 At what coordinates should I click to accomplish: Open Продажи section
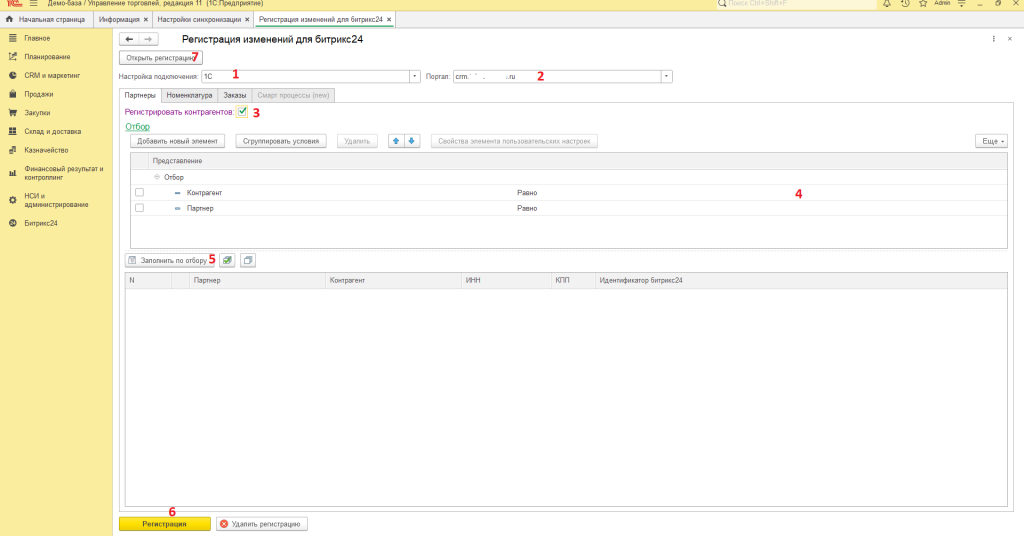pyautogui.click(x=39, y=94)
